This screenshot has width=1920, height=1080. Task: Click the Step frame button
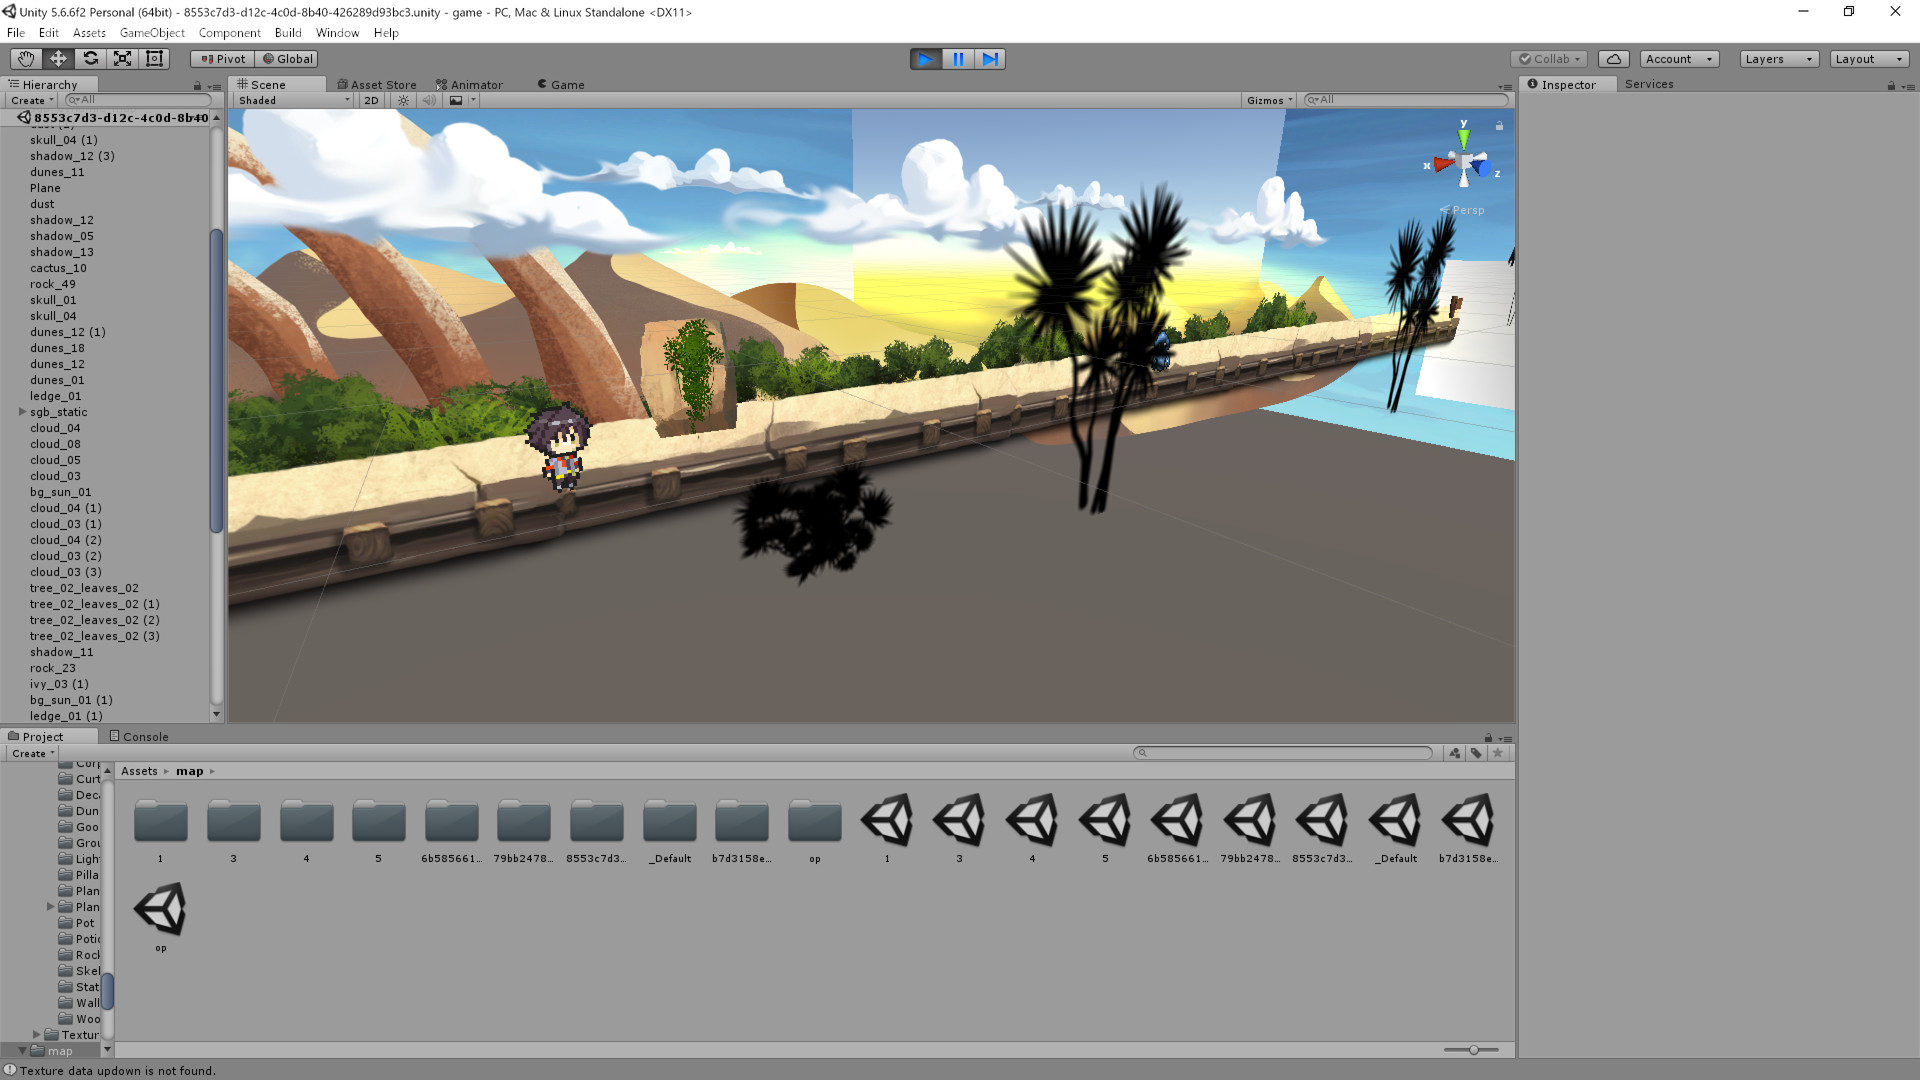click(991, 58)
